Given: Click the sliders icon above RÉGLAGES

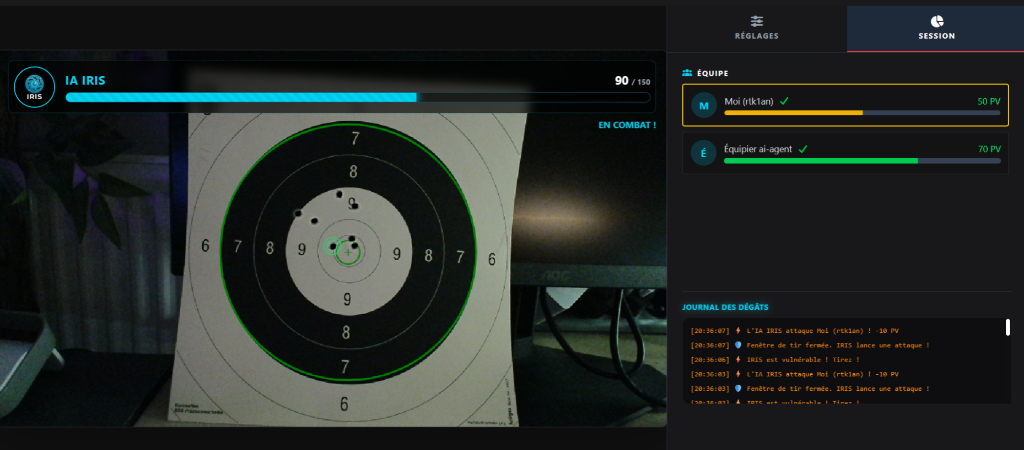Looking at the screenshot, I should 756,21.
